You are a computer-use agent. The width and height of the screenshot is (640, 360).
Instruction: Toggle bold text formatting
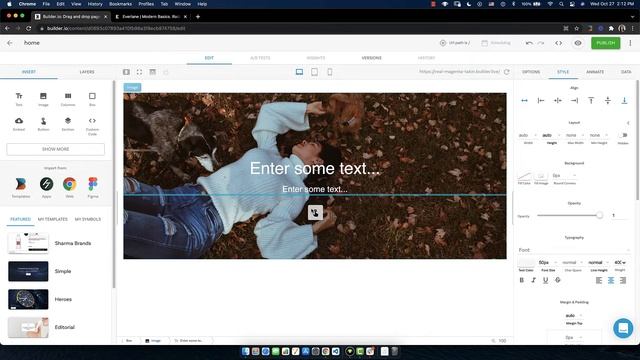[x=521, y=280]
